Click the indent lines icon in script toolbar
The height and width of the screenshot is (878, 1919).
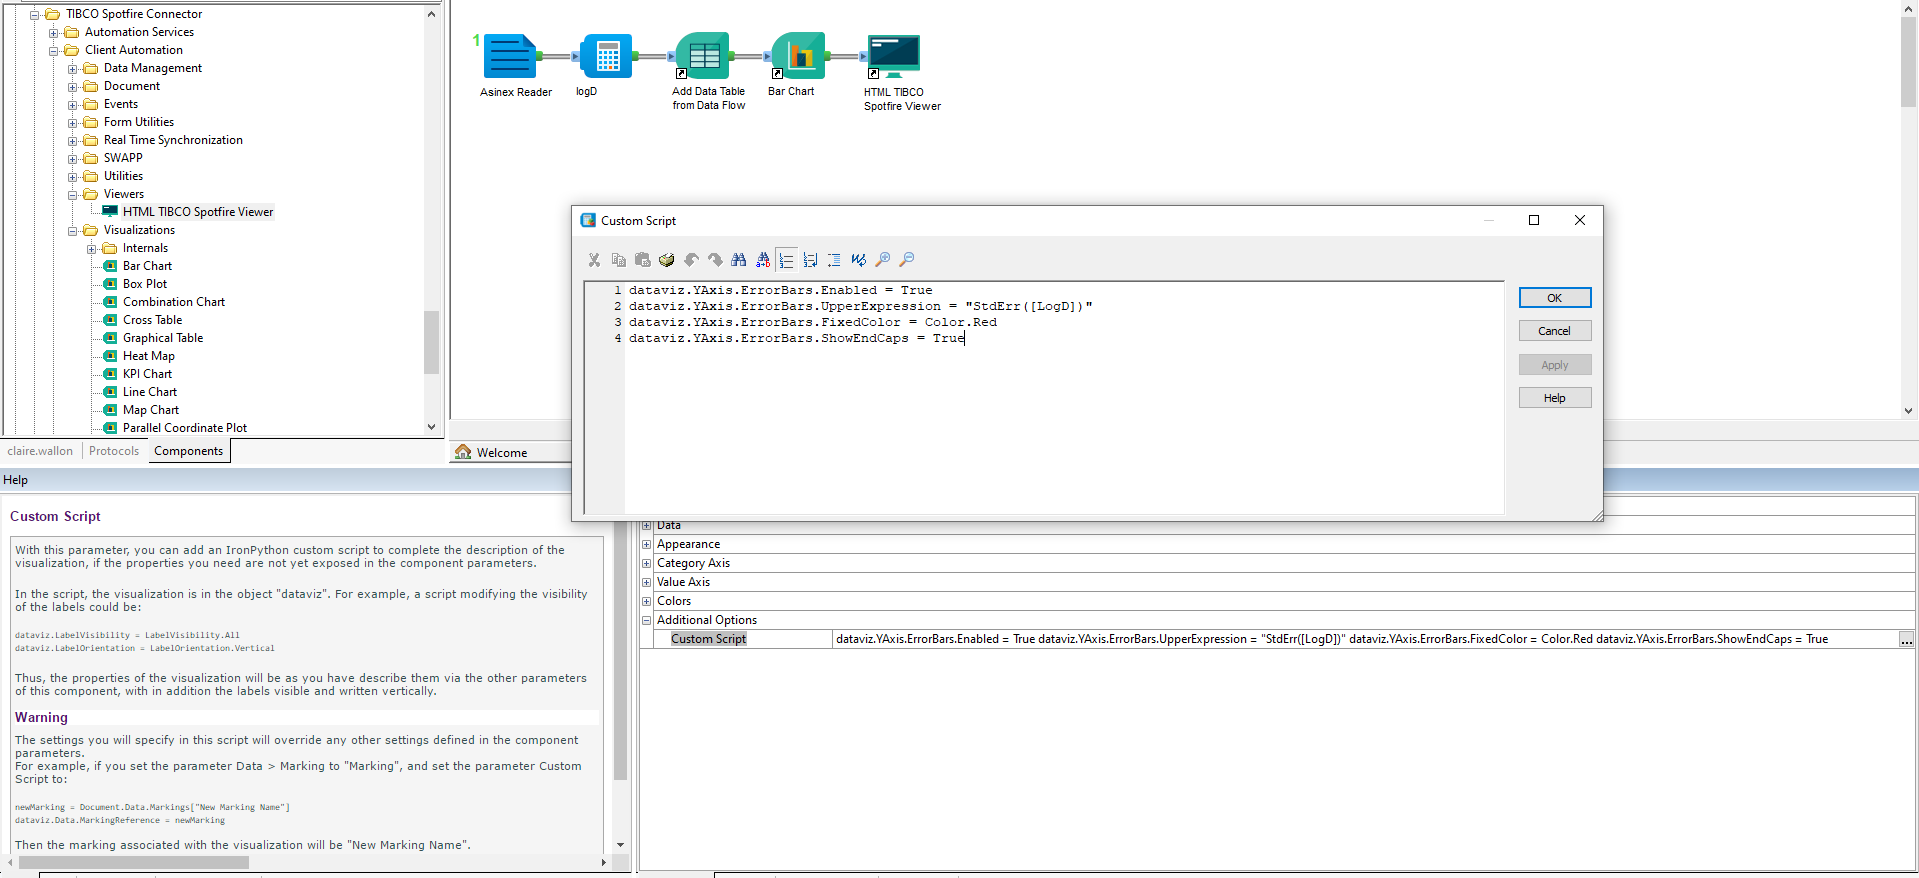[834, 260]
